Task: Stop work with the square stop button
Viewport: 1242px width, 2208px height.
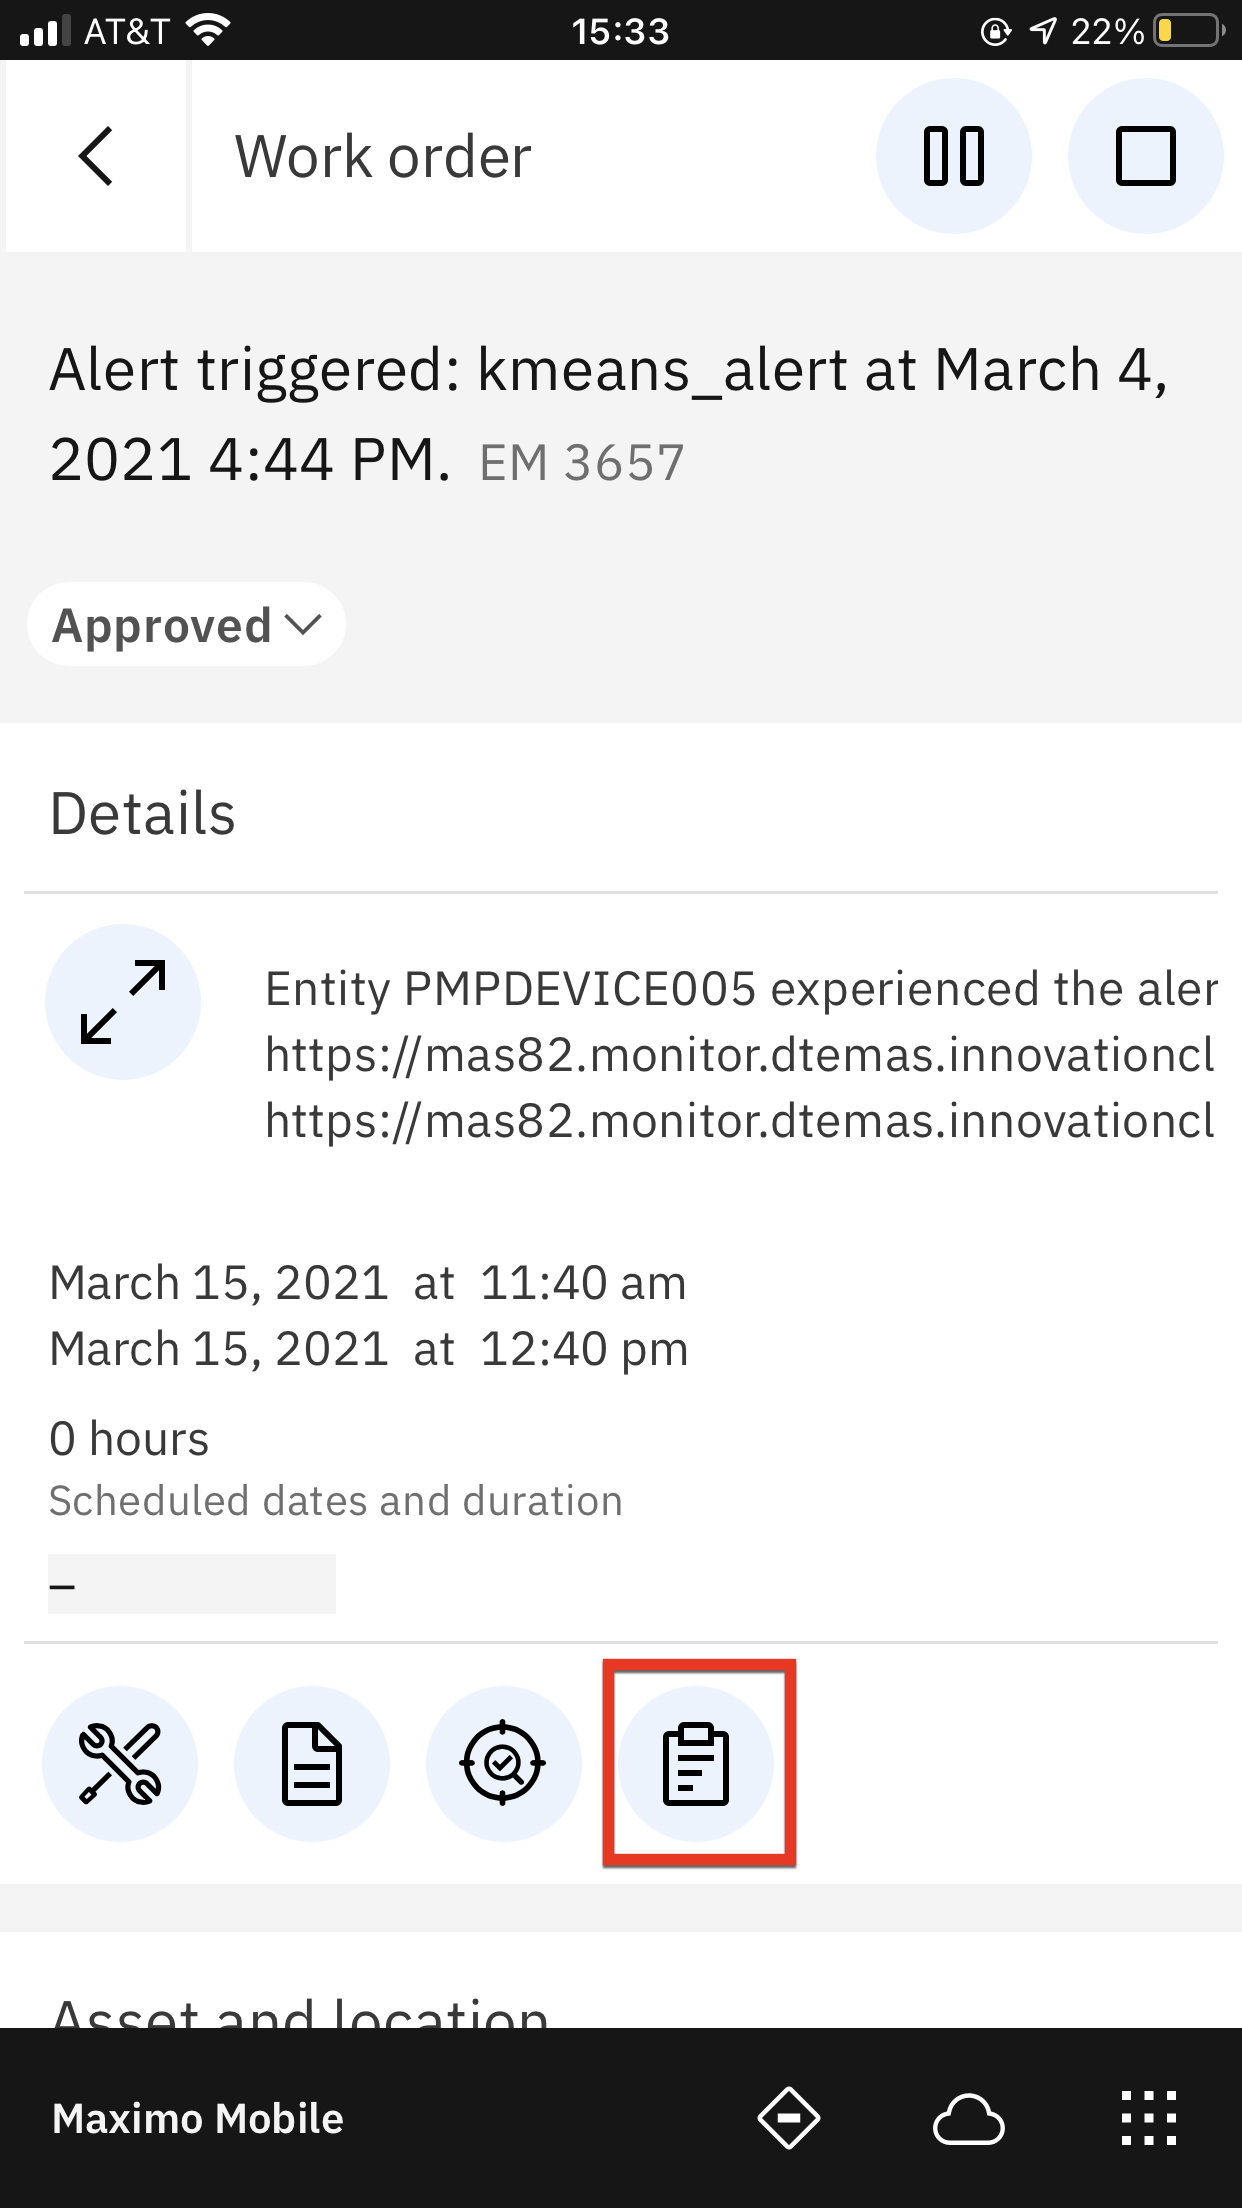Action: tap(1146, 156)
